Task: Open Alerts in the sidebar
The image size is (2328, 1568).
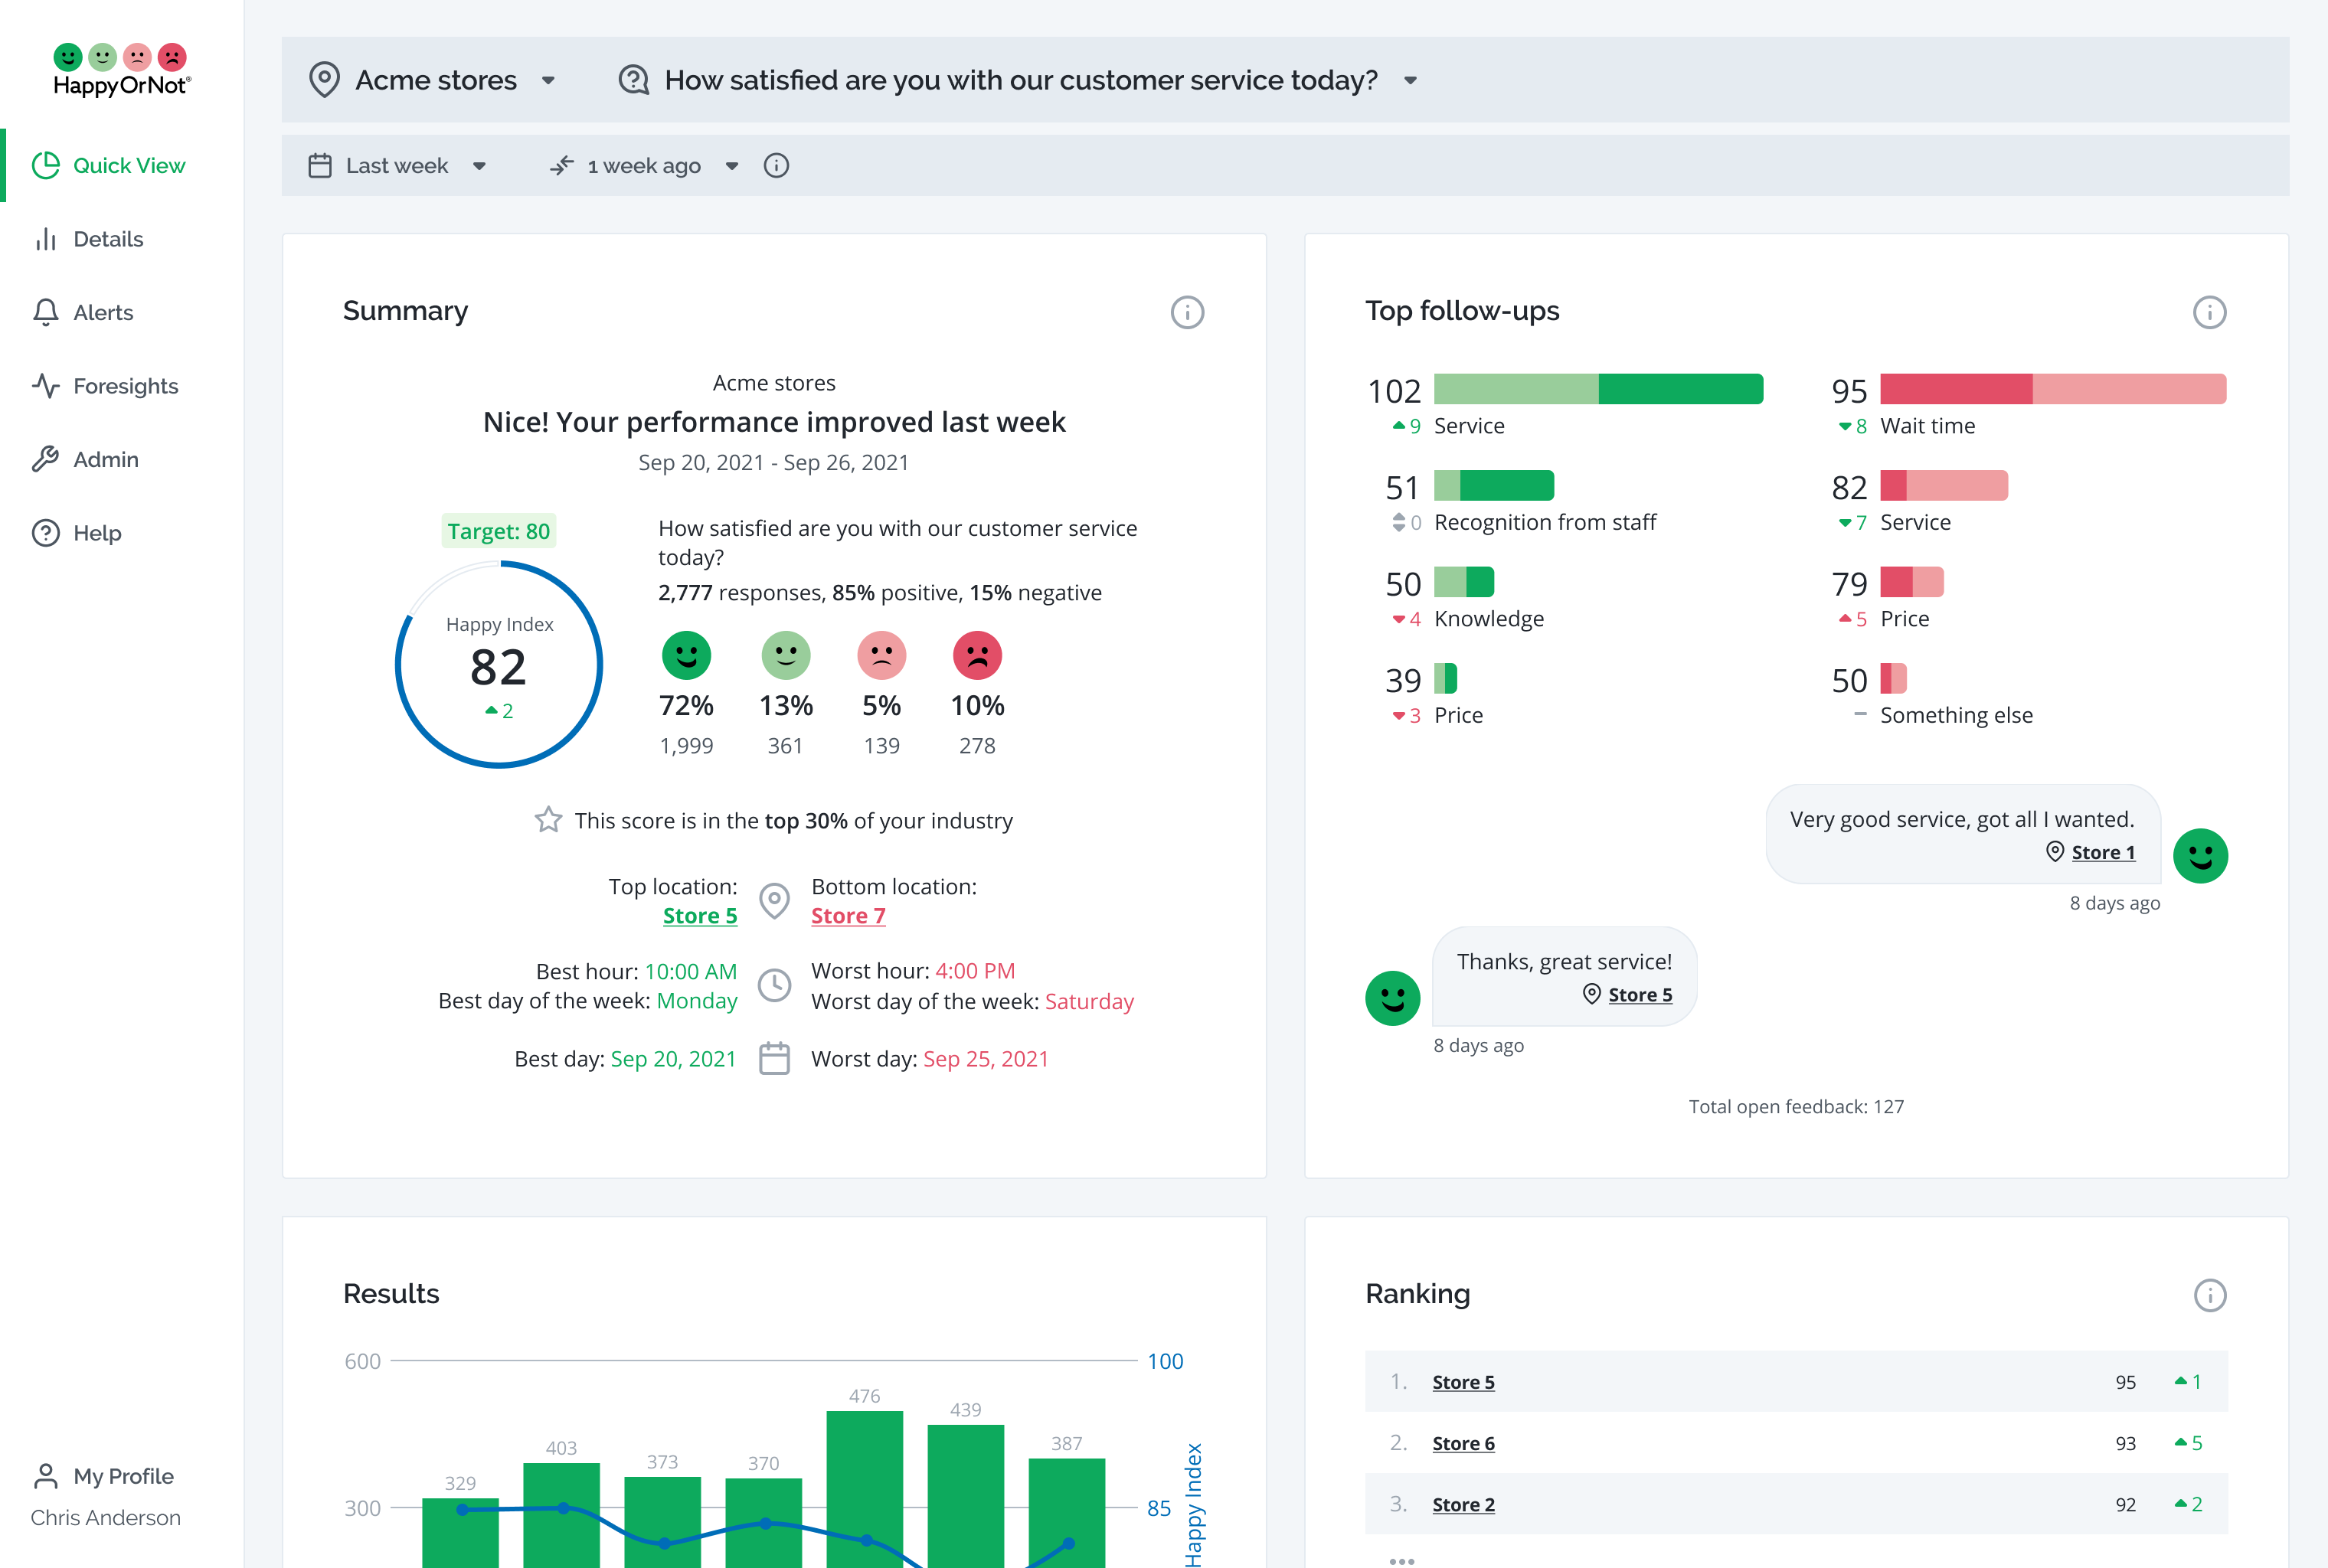Action: [x=103, y=313]
